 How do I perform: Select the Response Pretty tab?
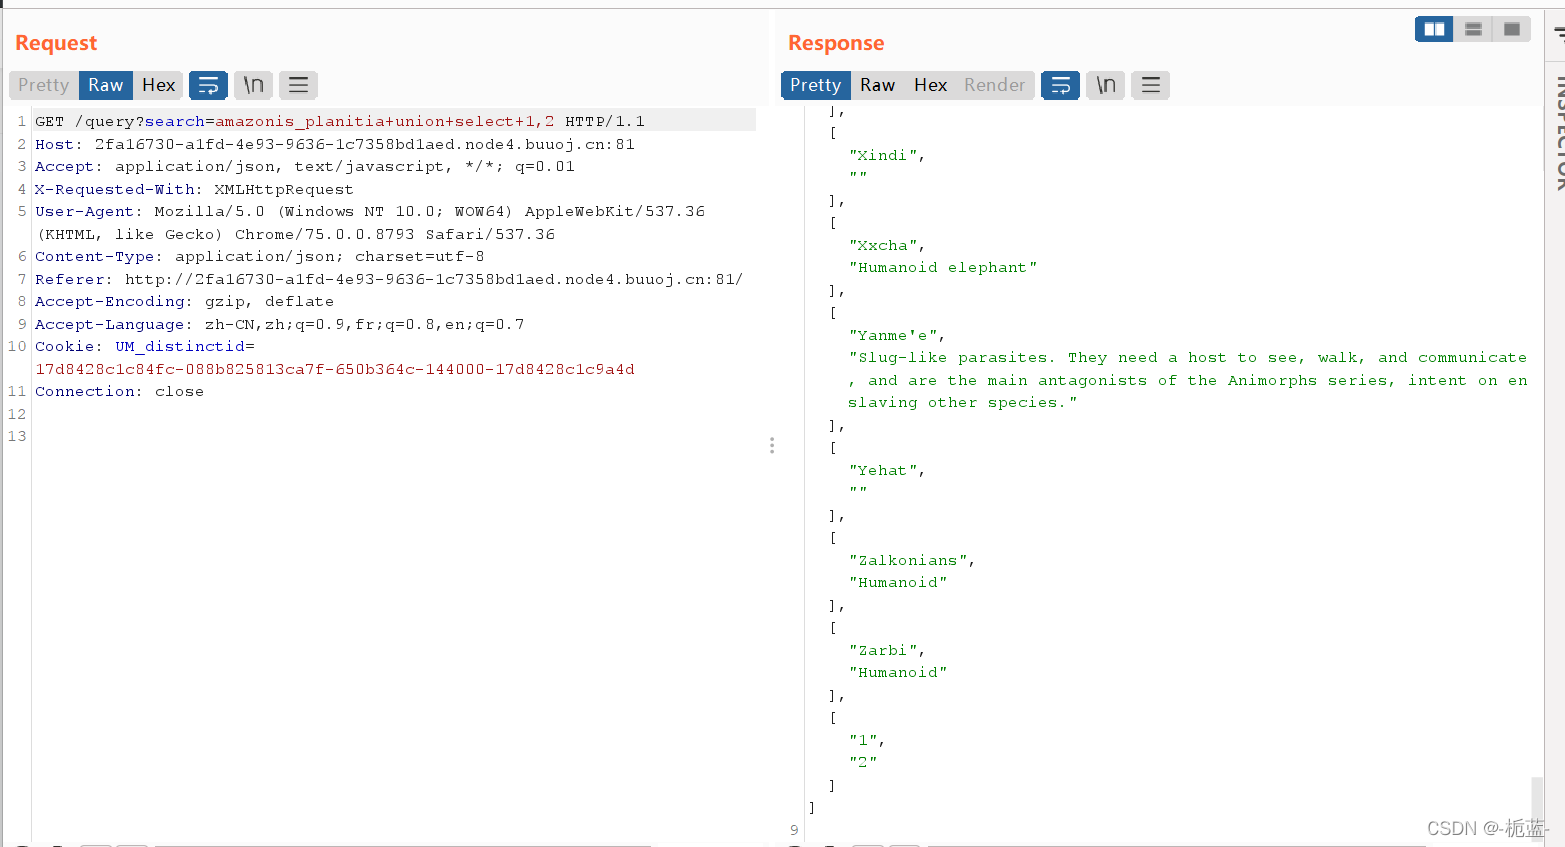click(x=815, y=85)
